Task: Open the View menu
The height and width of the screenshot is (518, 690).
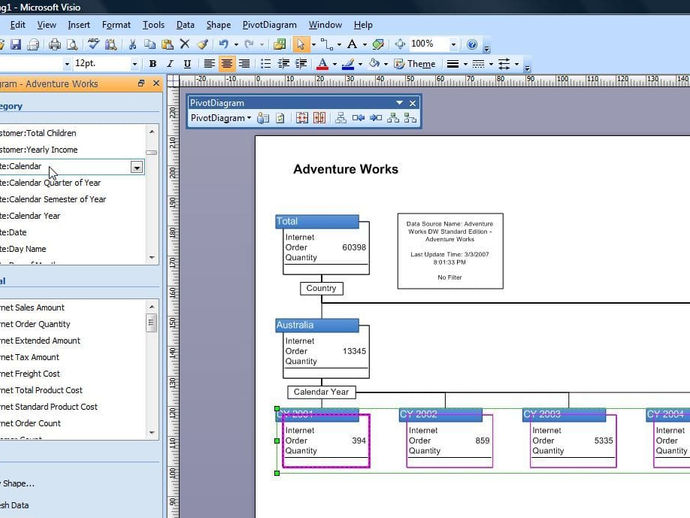Action: 47,25
